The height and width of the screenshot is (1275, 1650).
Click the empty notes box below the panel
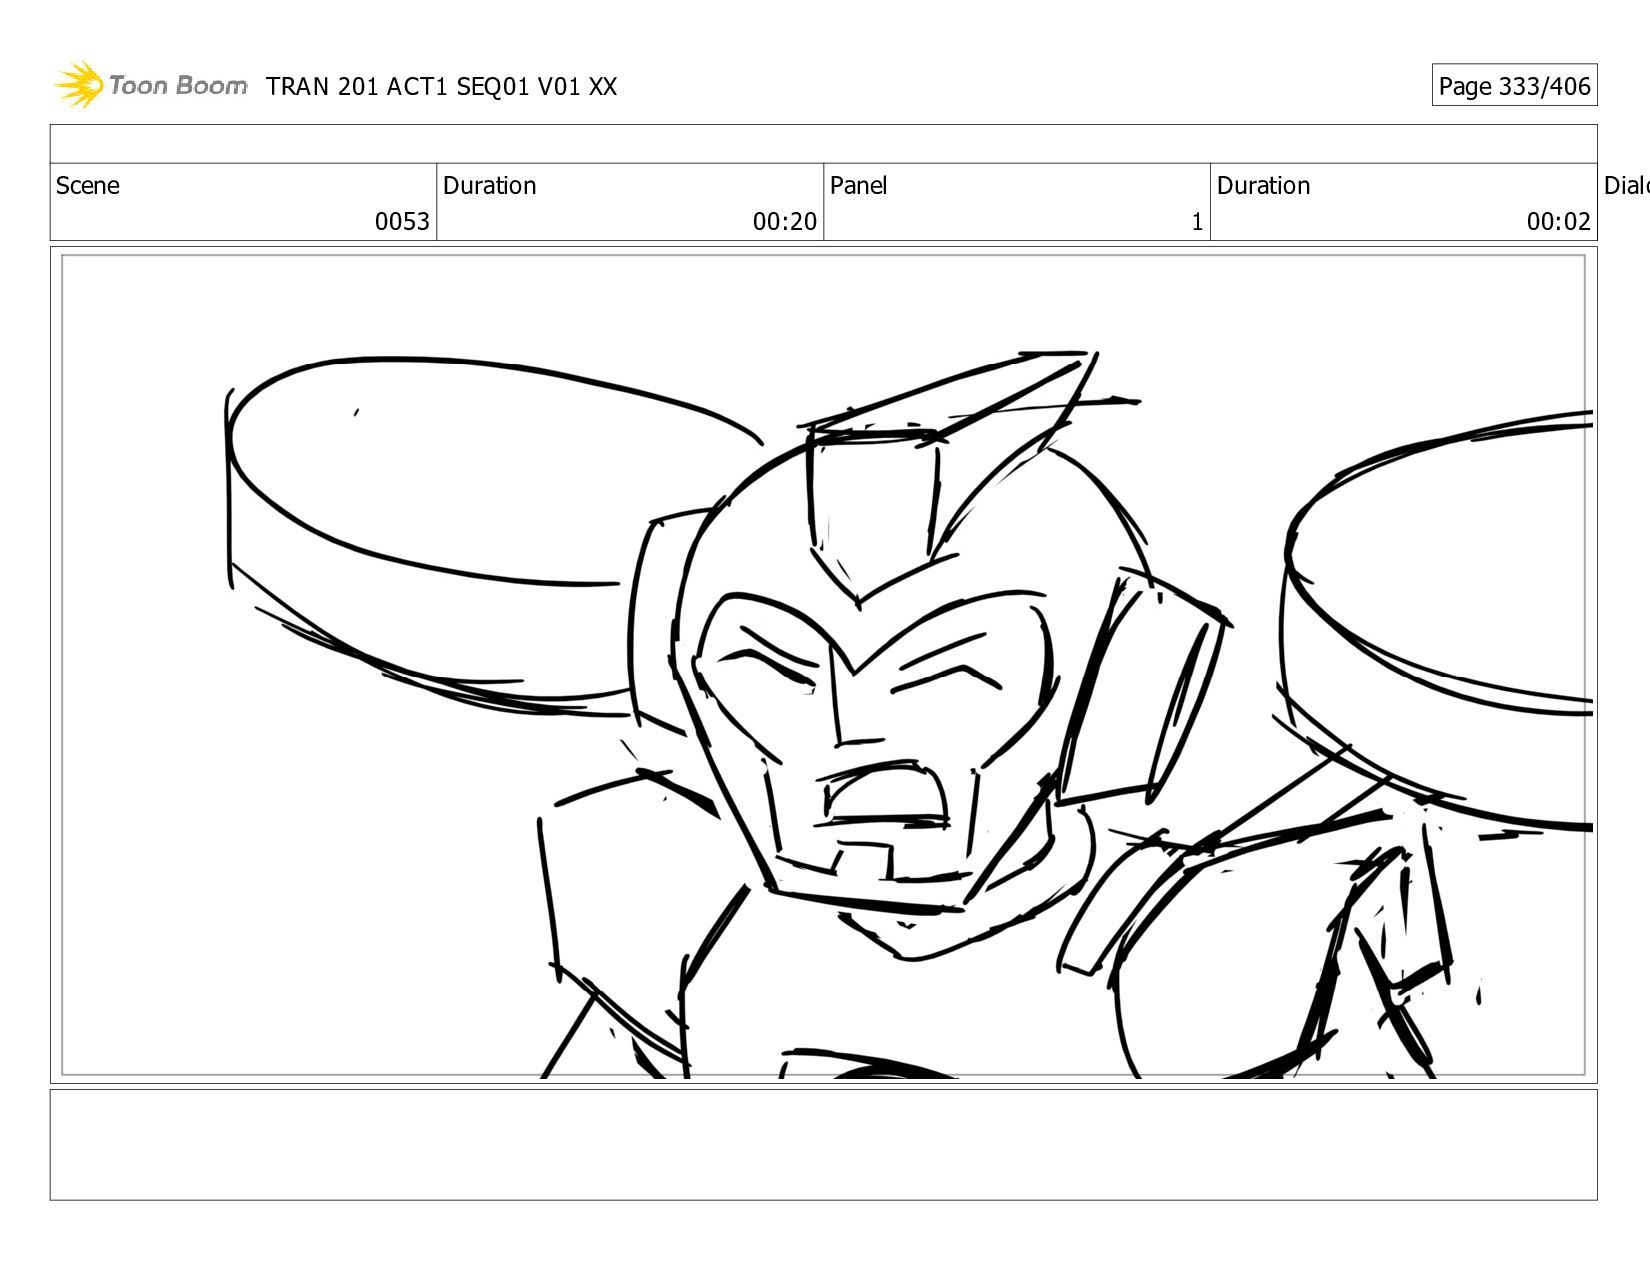click(x=823, y=1144)
